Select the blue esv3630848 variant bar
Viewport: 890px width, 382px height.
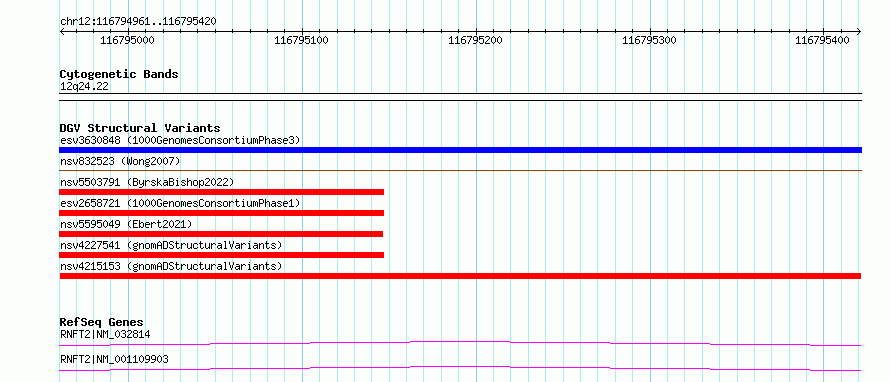(x=460, y=150)
